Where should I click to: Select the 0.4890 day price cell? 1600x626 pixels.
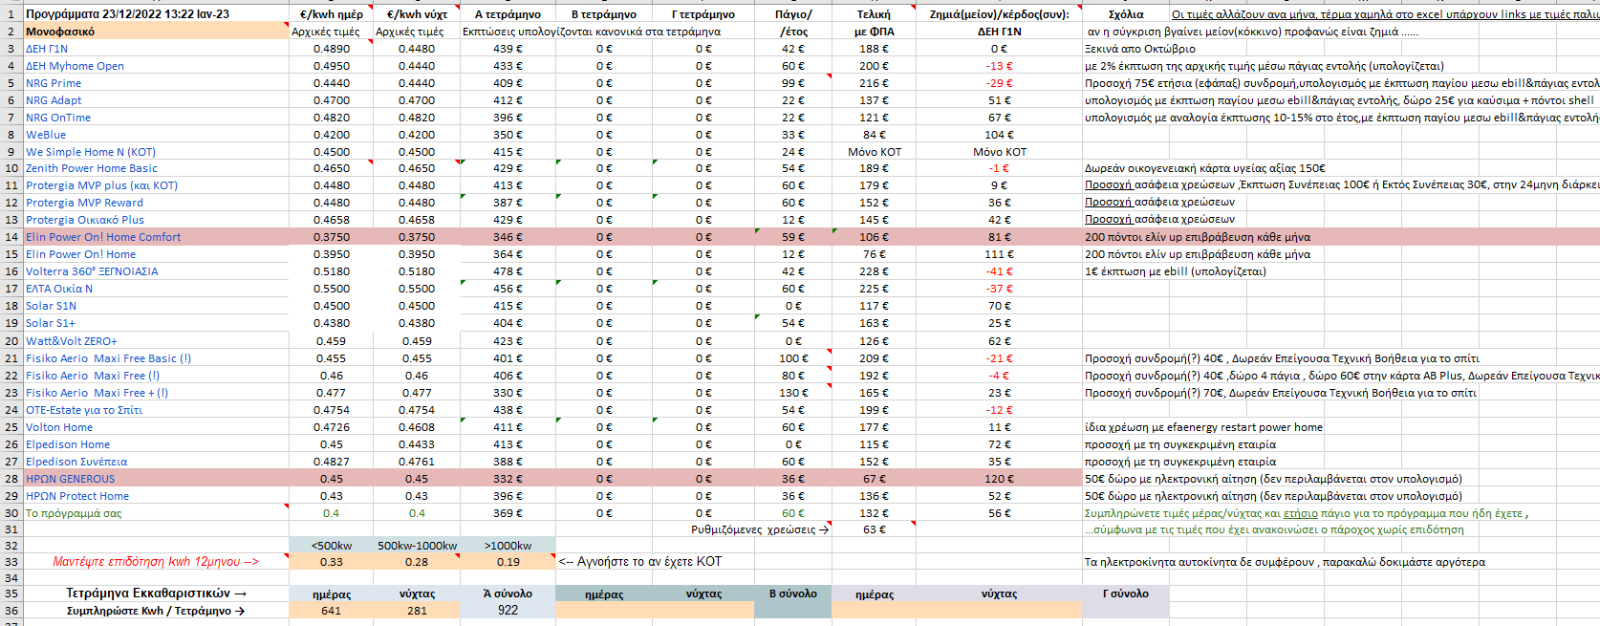[331, 48]
